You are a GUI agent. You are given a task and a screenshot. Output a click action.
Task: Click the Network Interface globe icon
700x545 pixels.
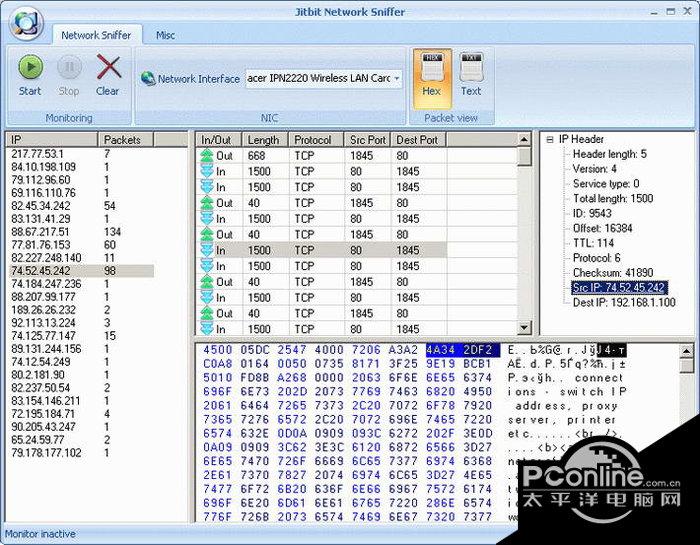pos(148,78)
